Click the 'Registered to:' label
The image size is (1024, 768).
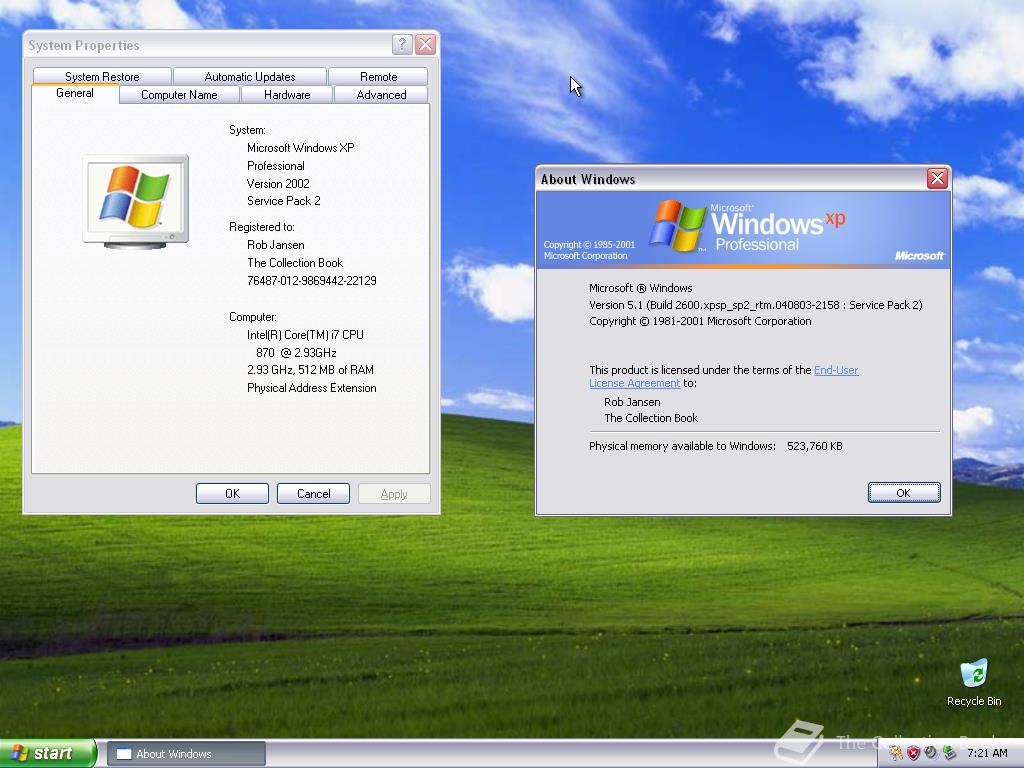click(x=262, y=227)
